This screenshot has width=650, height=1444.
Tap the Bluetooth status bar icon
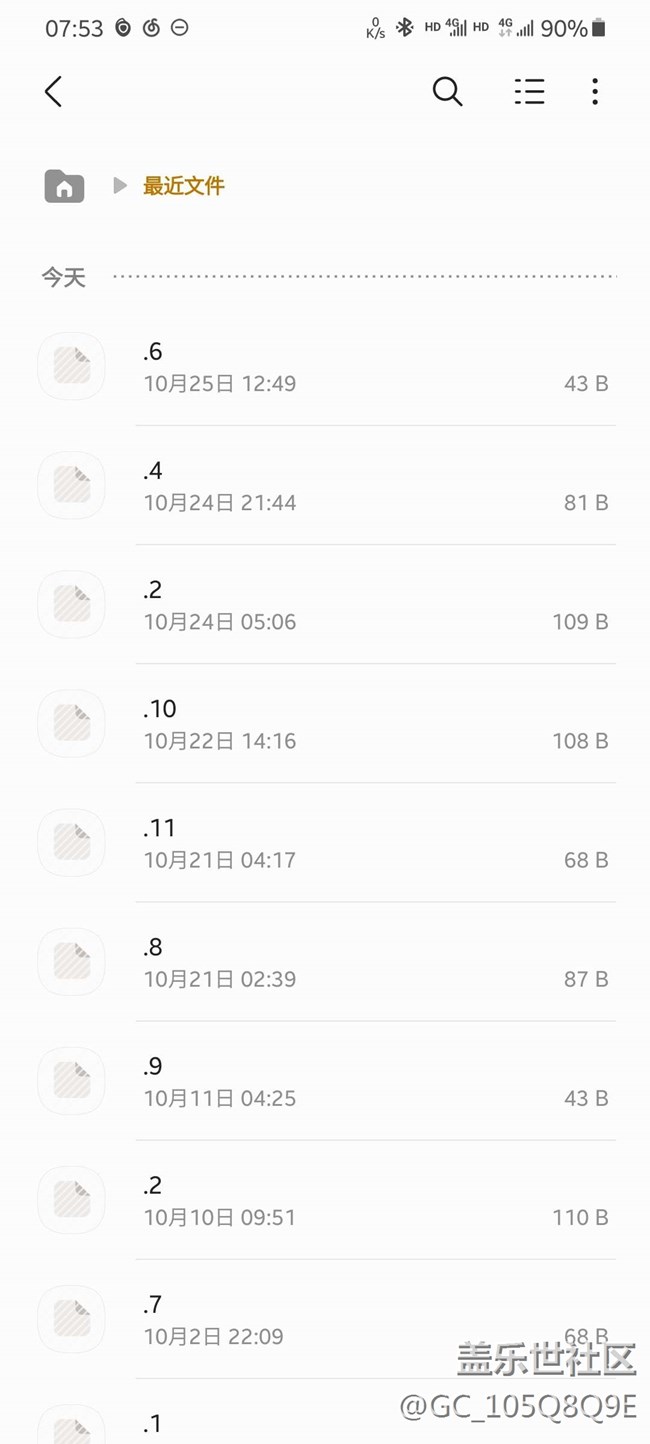pyautogui.click(x=404, y=28)
